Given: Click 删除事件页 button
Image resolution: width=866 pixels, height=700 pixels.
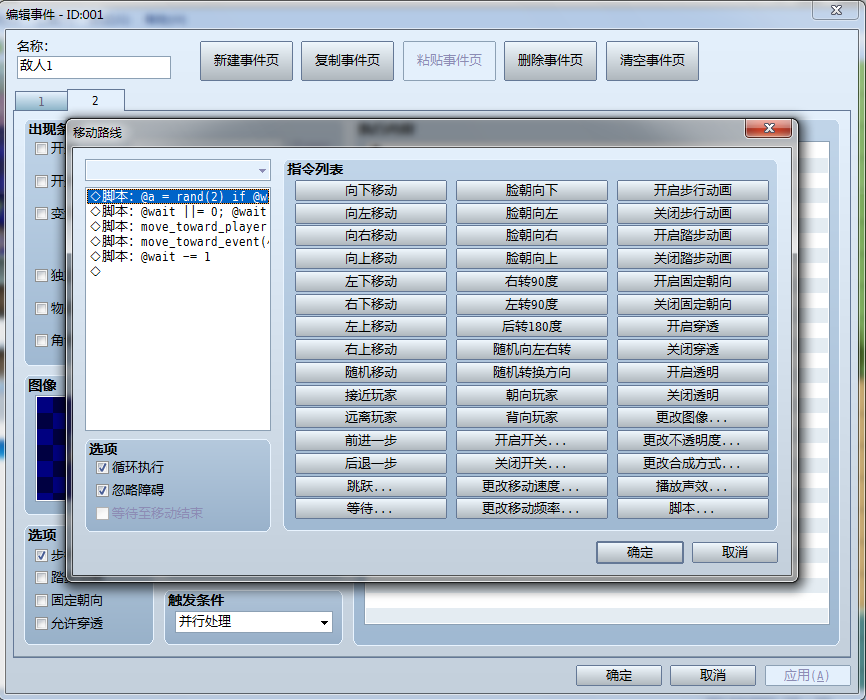Looking at the screenshot, I should tap(550, 60).
